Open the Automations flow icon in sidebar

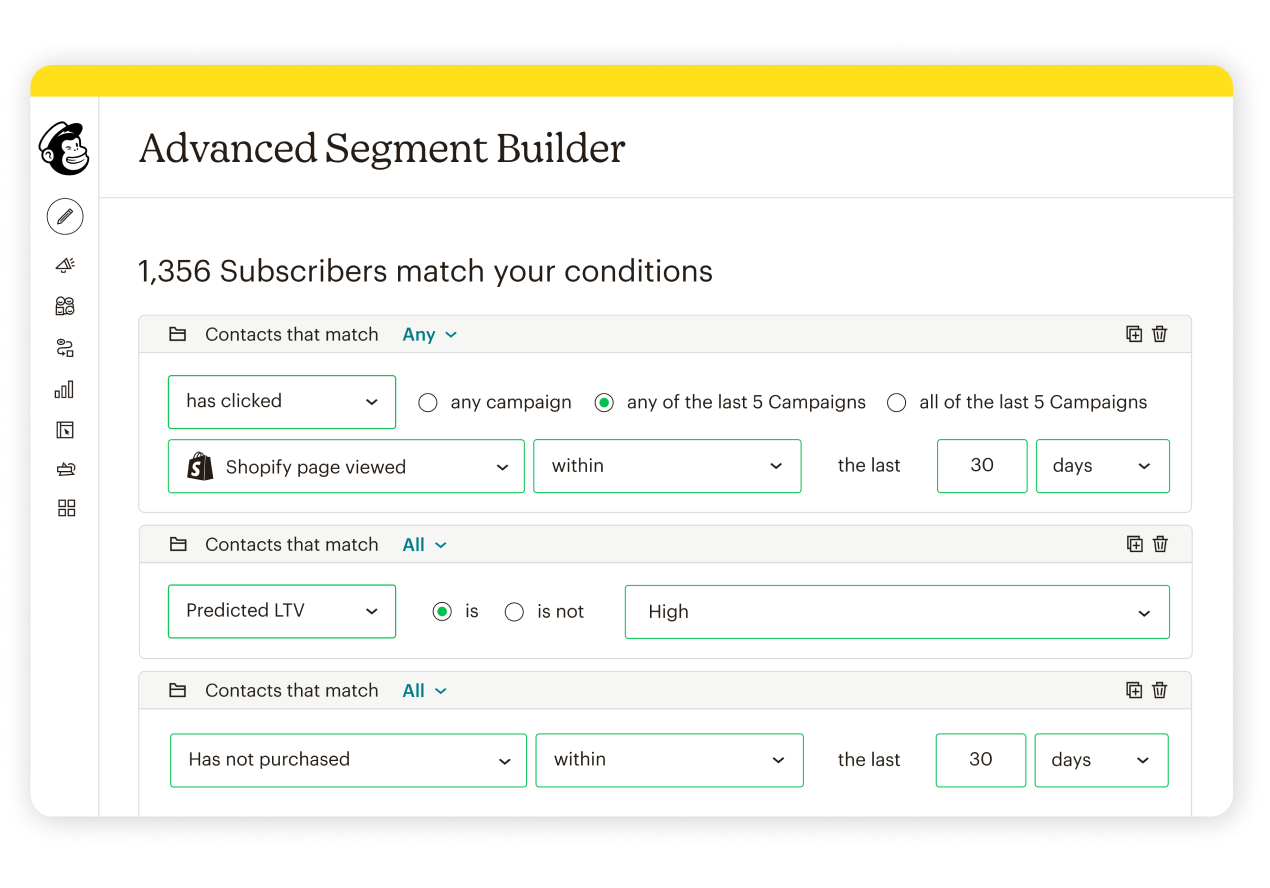(x=65, y=348)
